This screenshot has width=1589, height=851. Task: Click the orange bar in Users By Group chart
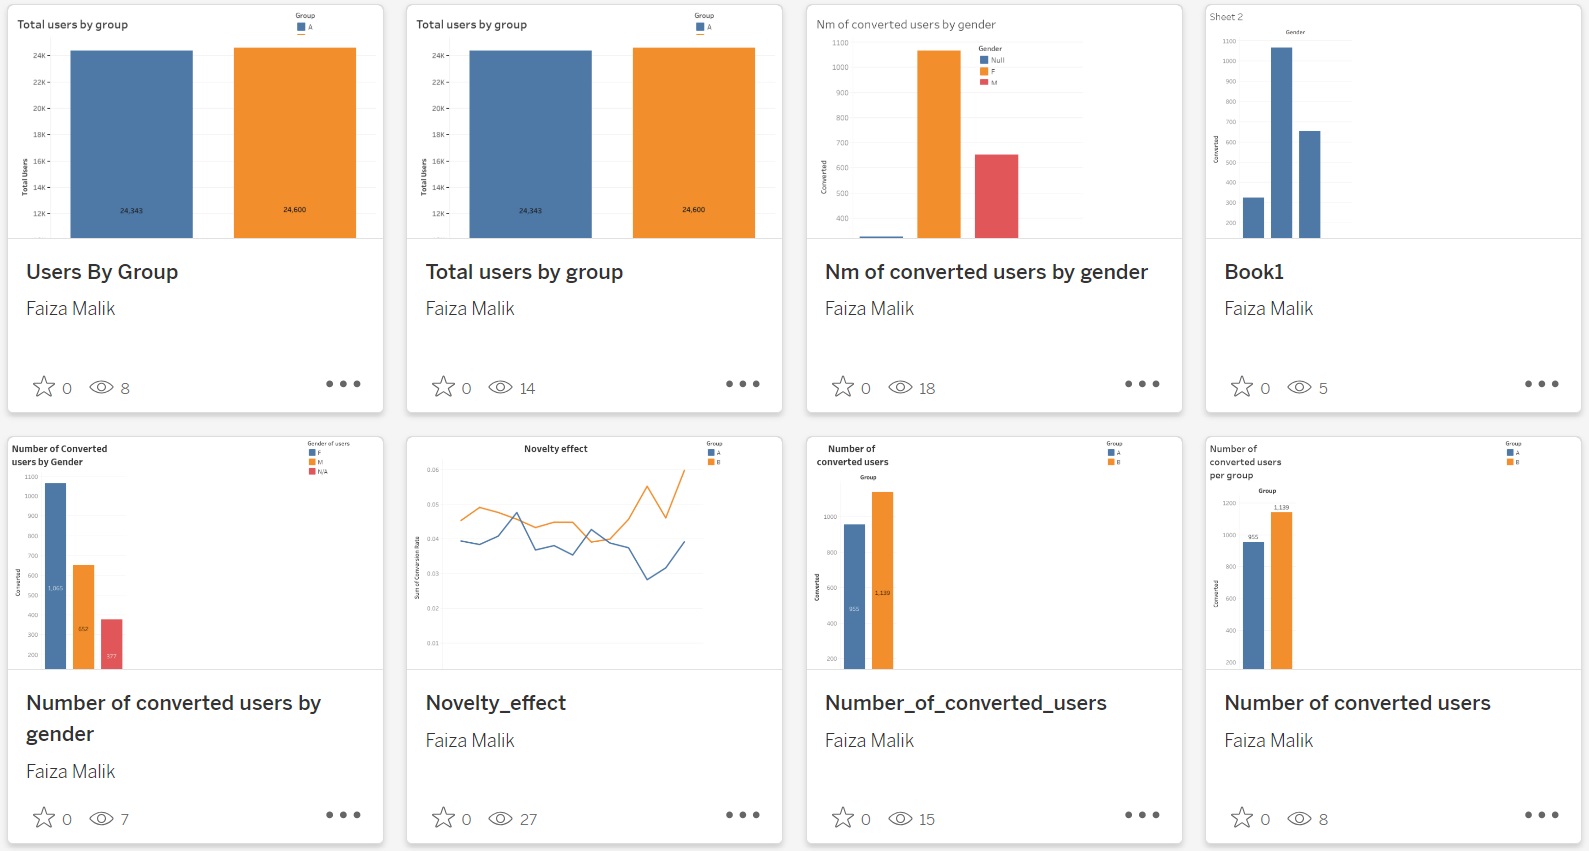pos(294,142)
